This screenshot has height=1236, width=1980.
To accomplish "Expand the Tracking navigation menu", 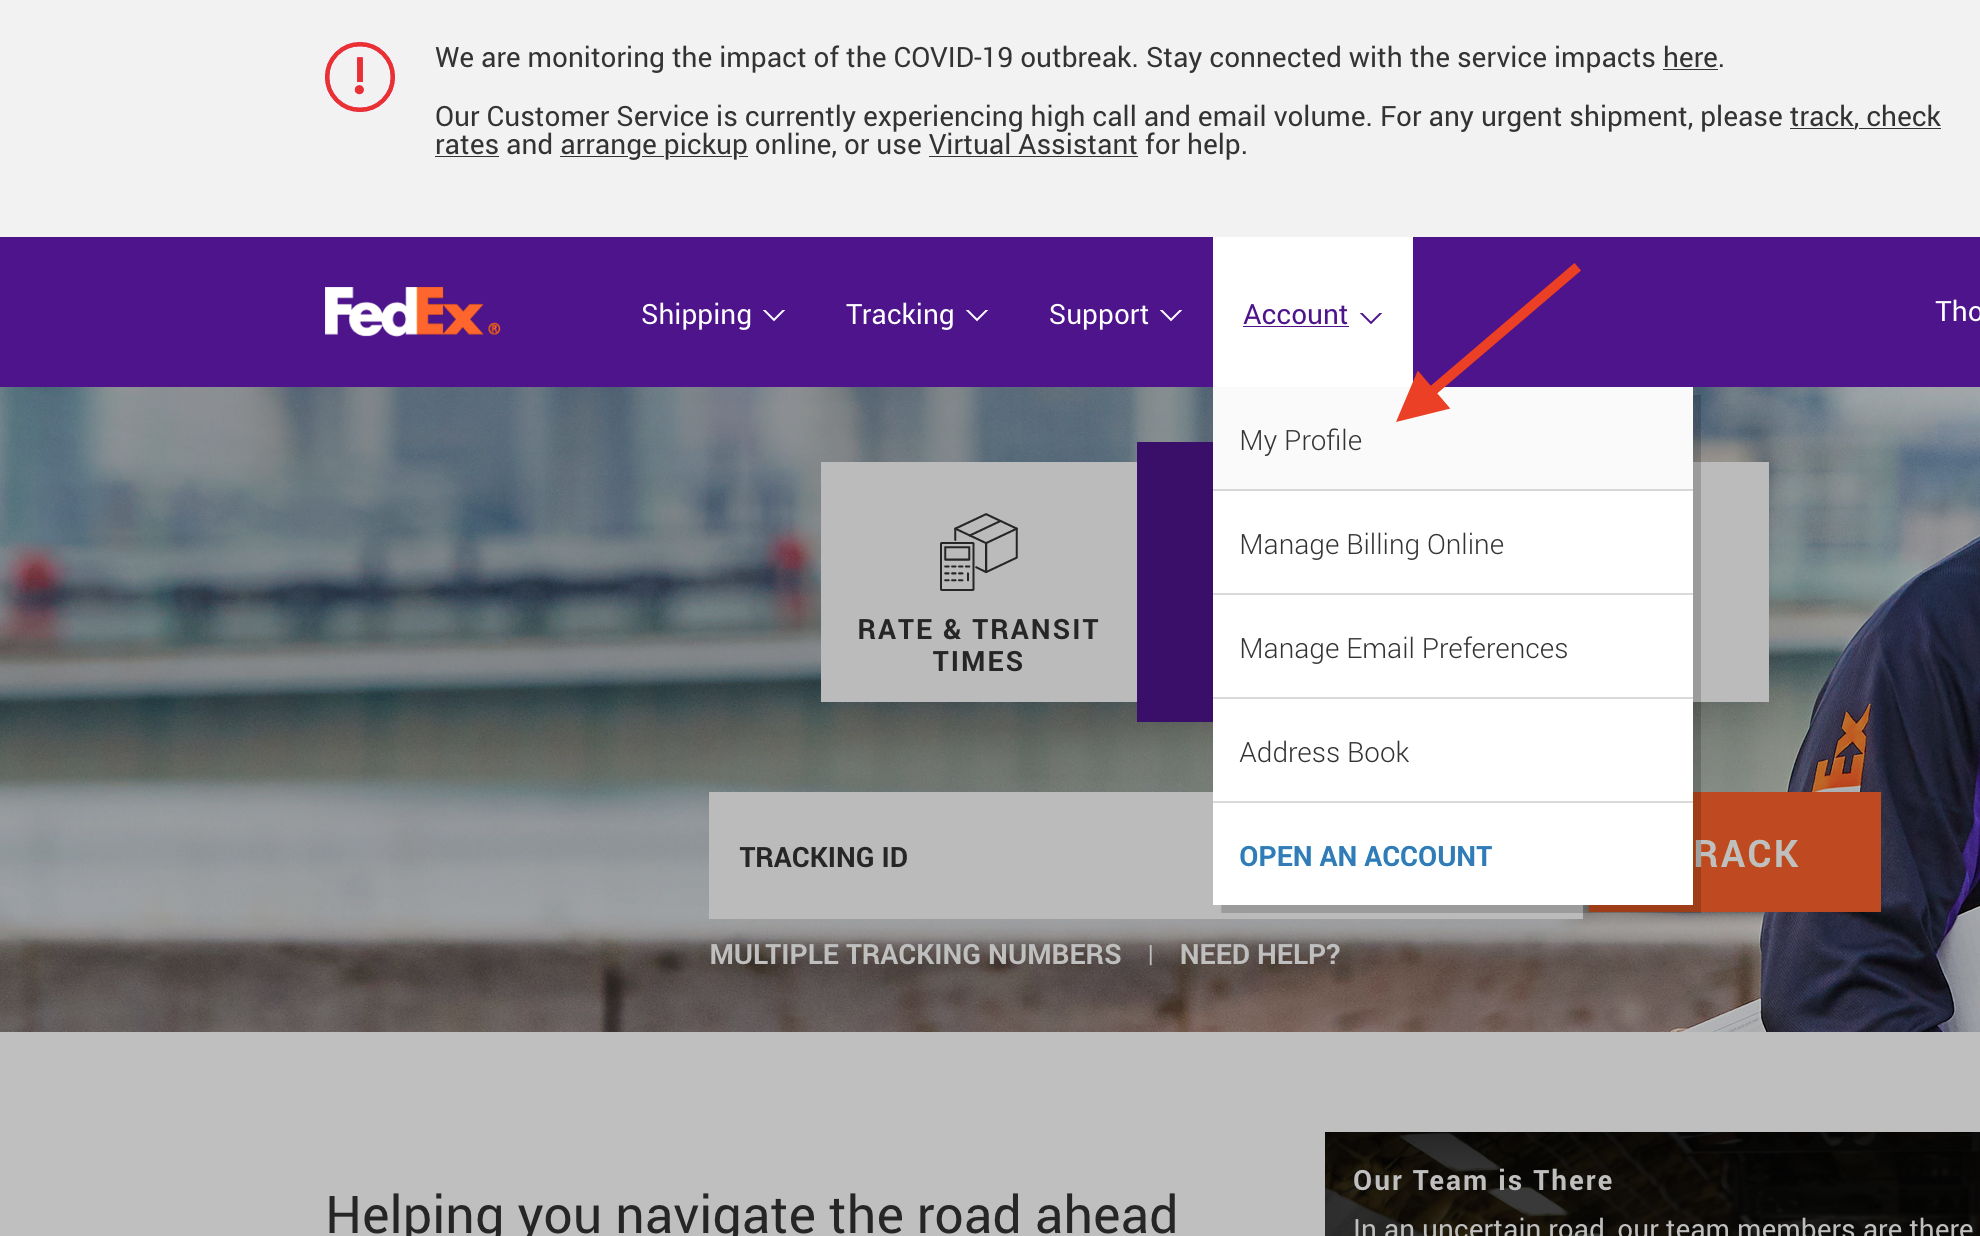I will click(917, 315).
